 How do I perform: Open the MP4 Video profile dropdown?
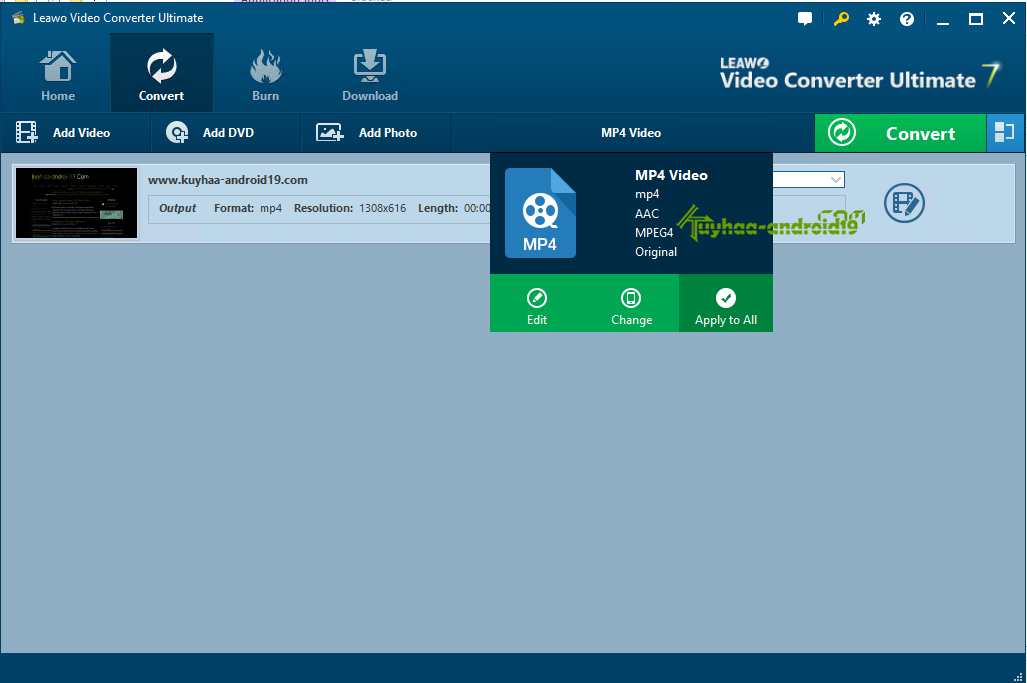tap(631, 133)
